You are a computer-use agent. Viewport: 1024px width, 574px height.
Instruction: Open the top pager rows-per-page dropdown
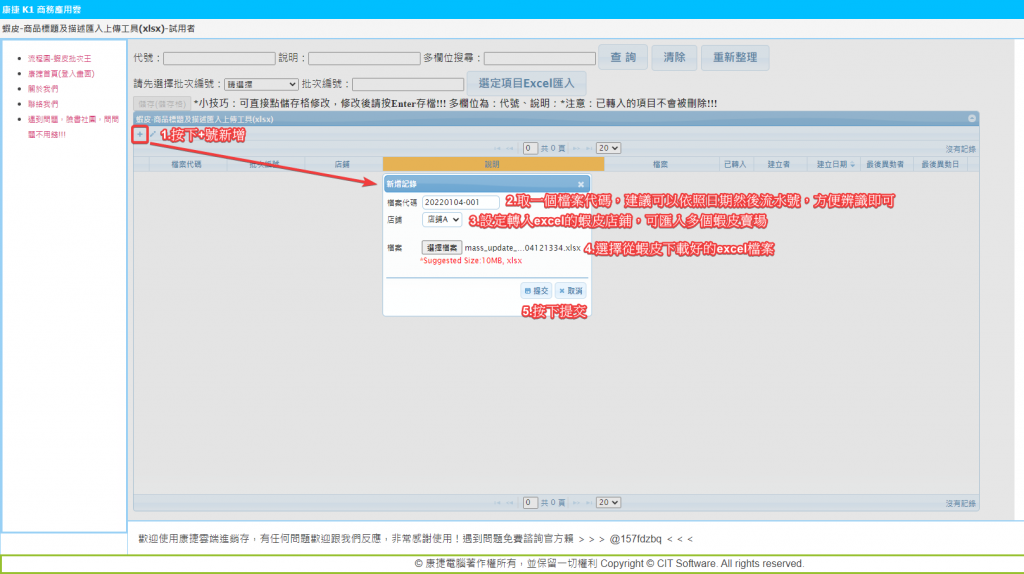click(608, 148)
